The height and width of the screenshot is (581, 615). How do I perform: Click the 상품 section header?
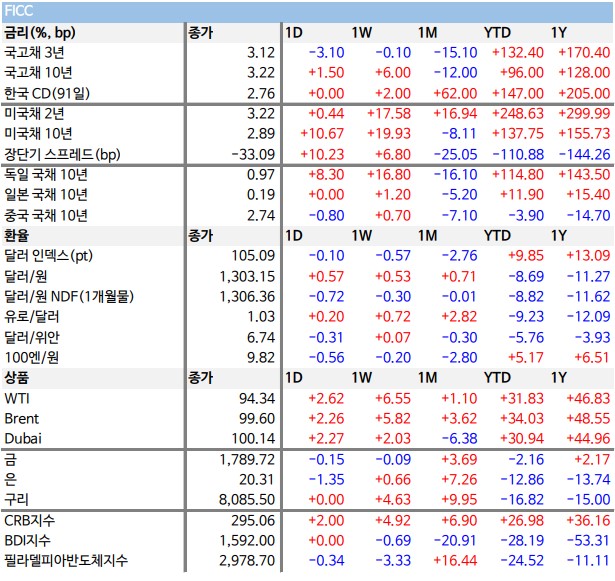pyautogui.click(x=16, y=378)
